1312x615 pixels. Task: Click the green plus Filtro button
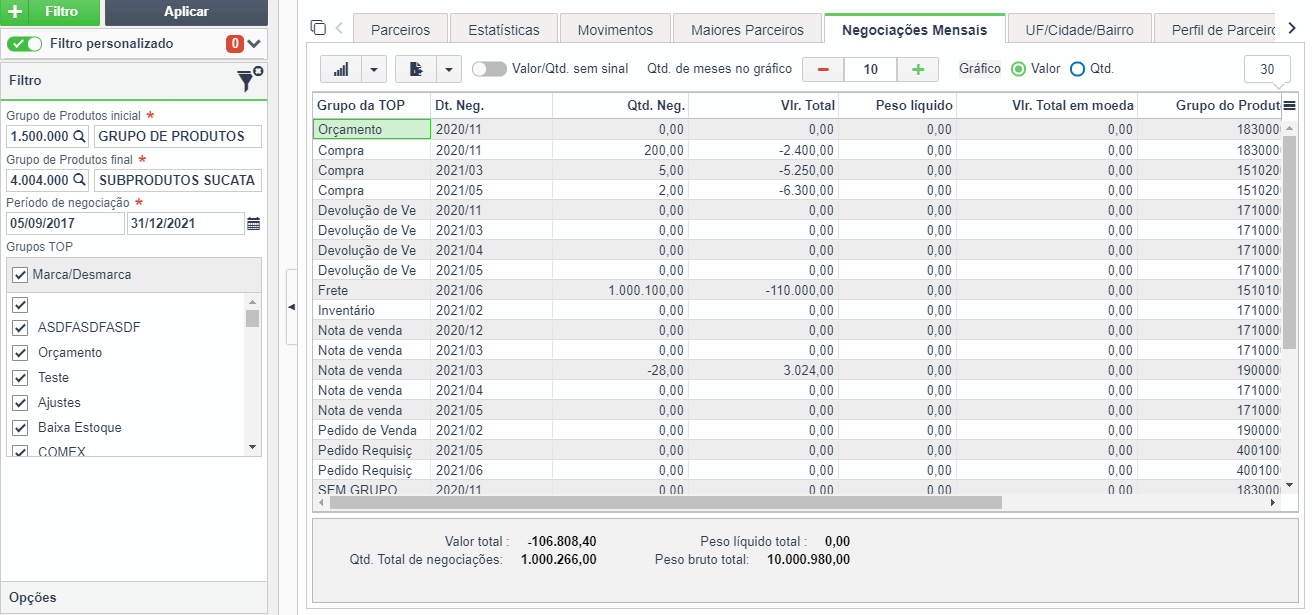tap(50, 12)
